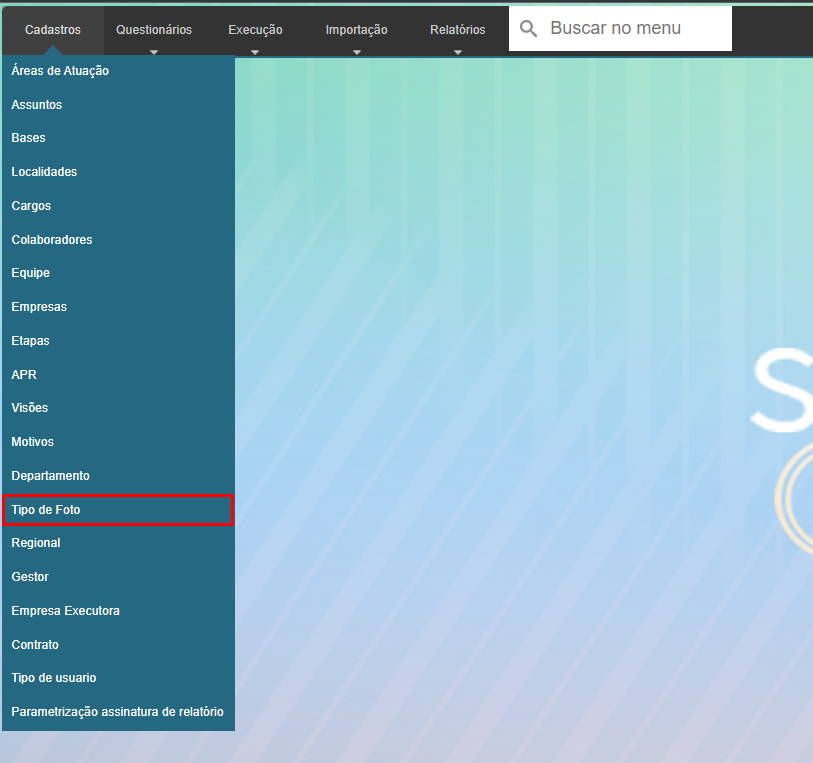
Task: Click the APR menu item
Action: [x=24, y=375]
